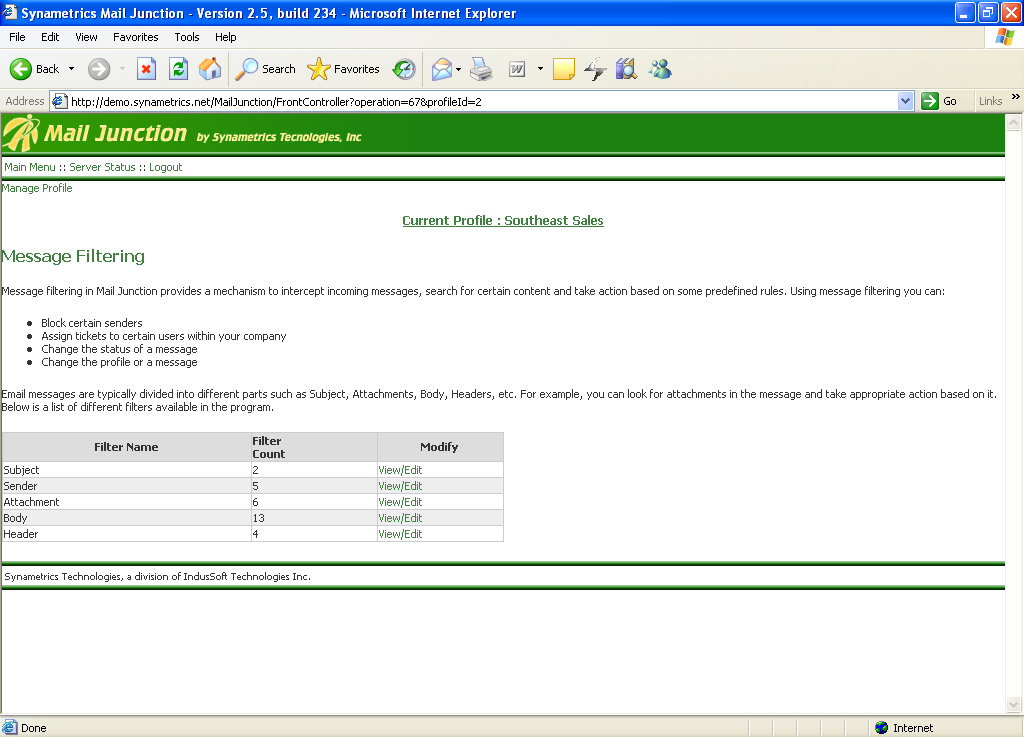Open the Help menu
1024x737 pixels.
225,37
